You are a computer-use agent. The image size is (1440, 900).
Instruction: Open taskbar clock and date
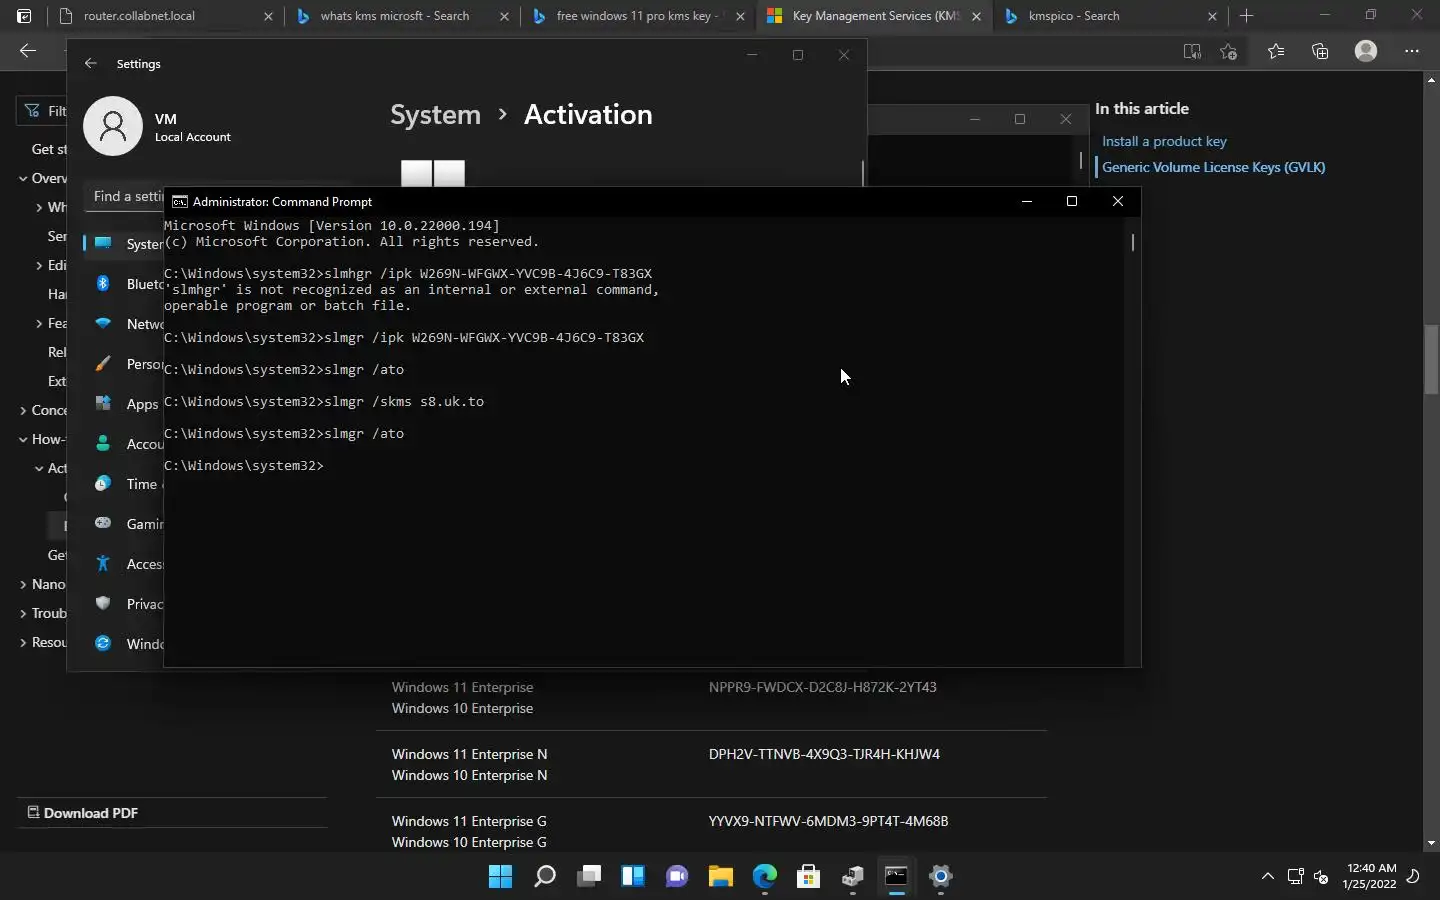pyautogui.click(x=1370, y=877)
